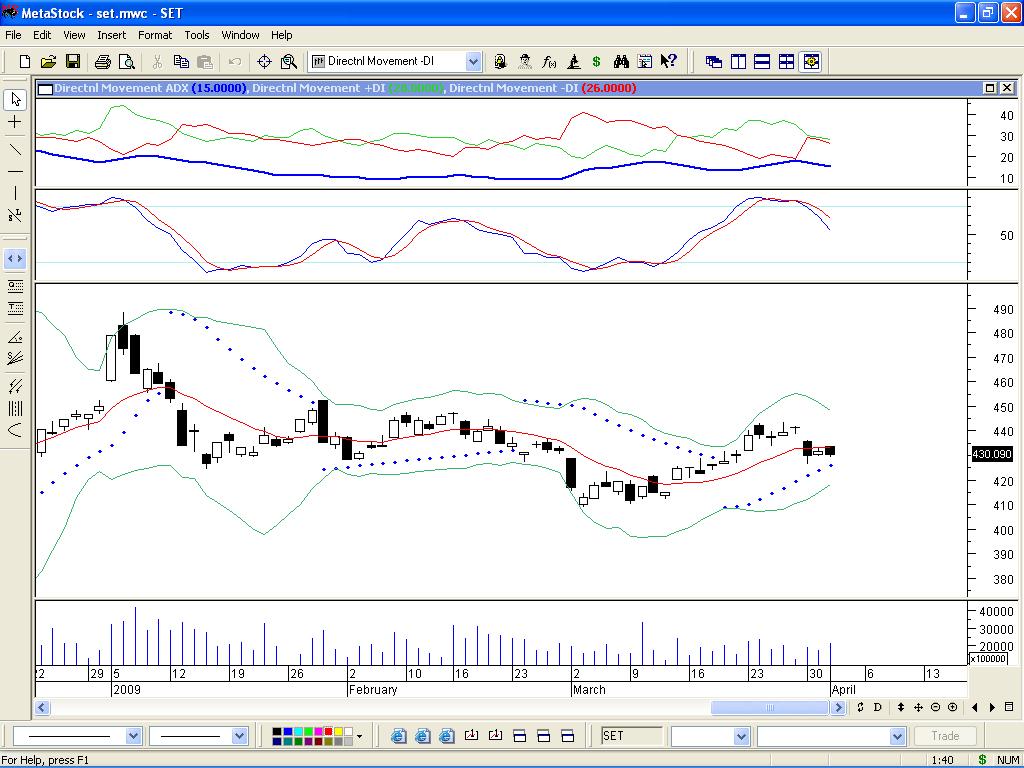1024x768 pixels.
Task: Go to the previous chart arrow
Action: pyautogui.click(x=975, y=707)
